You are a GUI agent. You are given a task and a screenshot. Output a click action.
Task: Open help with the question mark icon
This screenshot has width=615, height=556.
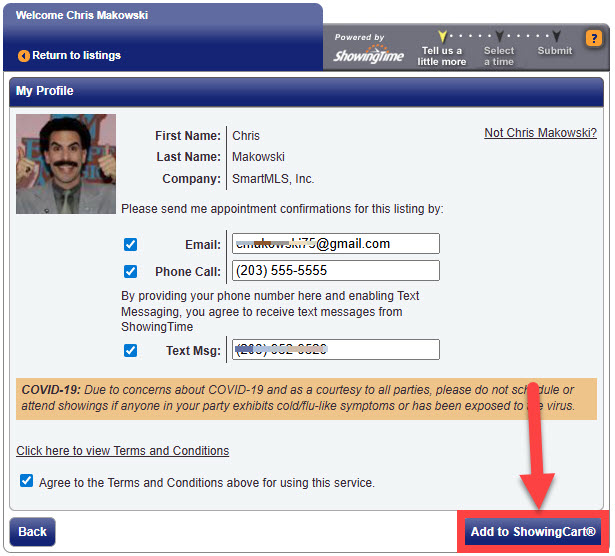pyautogui.click(x=593, y=40)
